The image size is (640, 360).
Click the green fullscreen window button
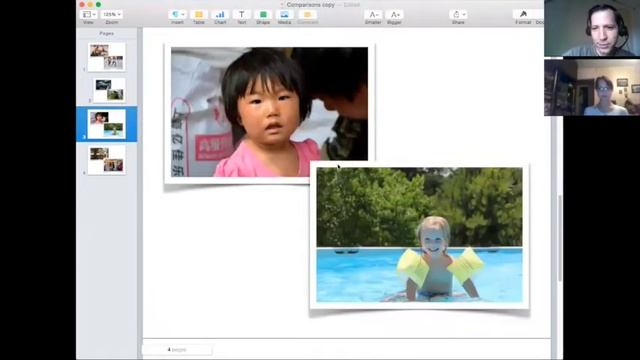pos(98,4)
